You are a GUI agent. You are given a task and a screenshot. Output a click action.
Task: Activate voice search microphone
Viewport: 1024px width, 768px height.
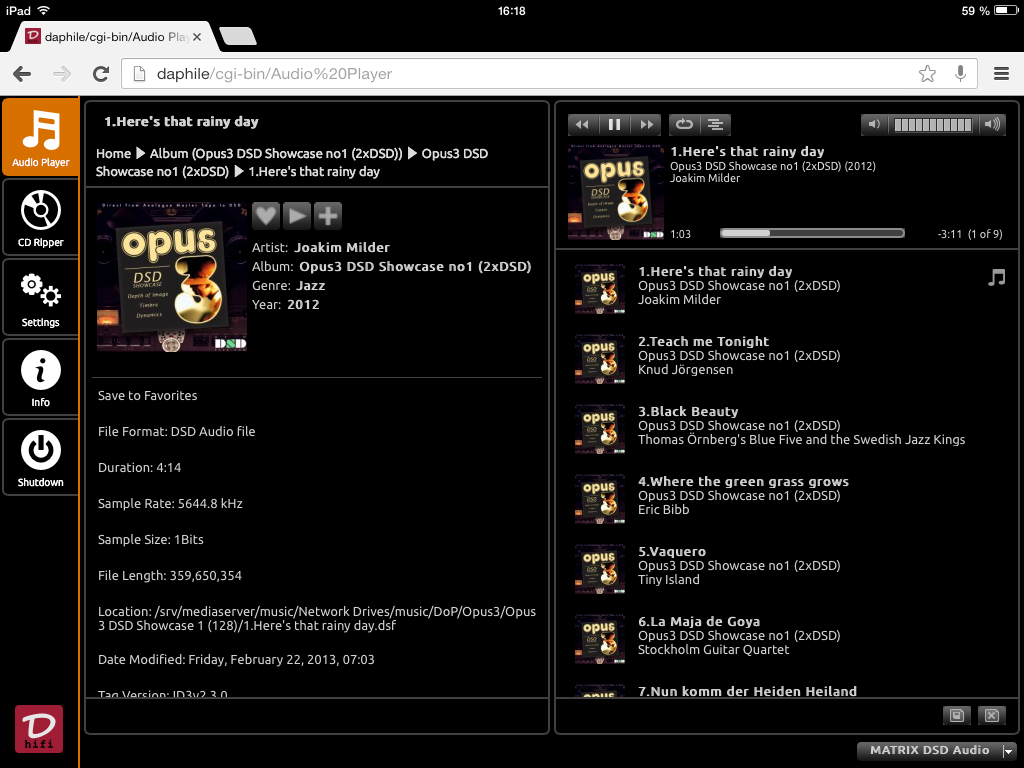[x=960, y=74]
